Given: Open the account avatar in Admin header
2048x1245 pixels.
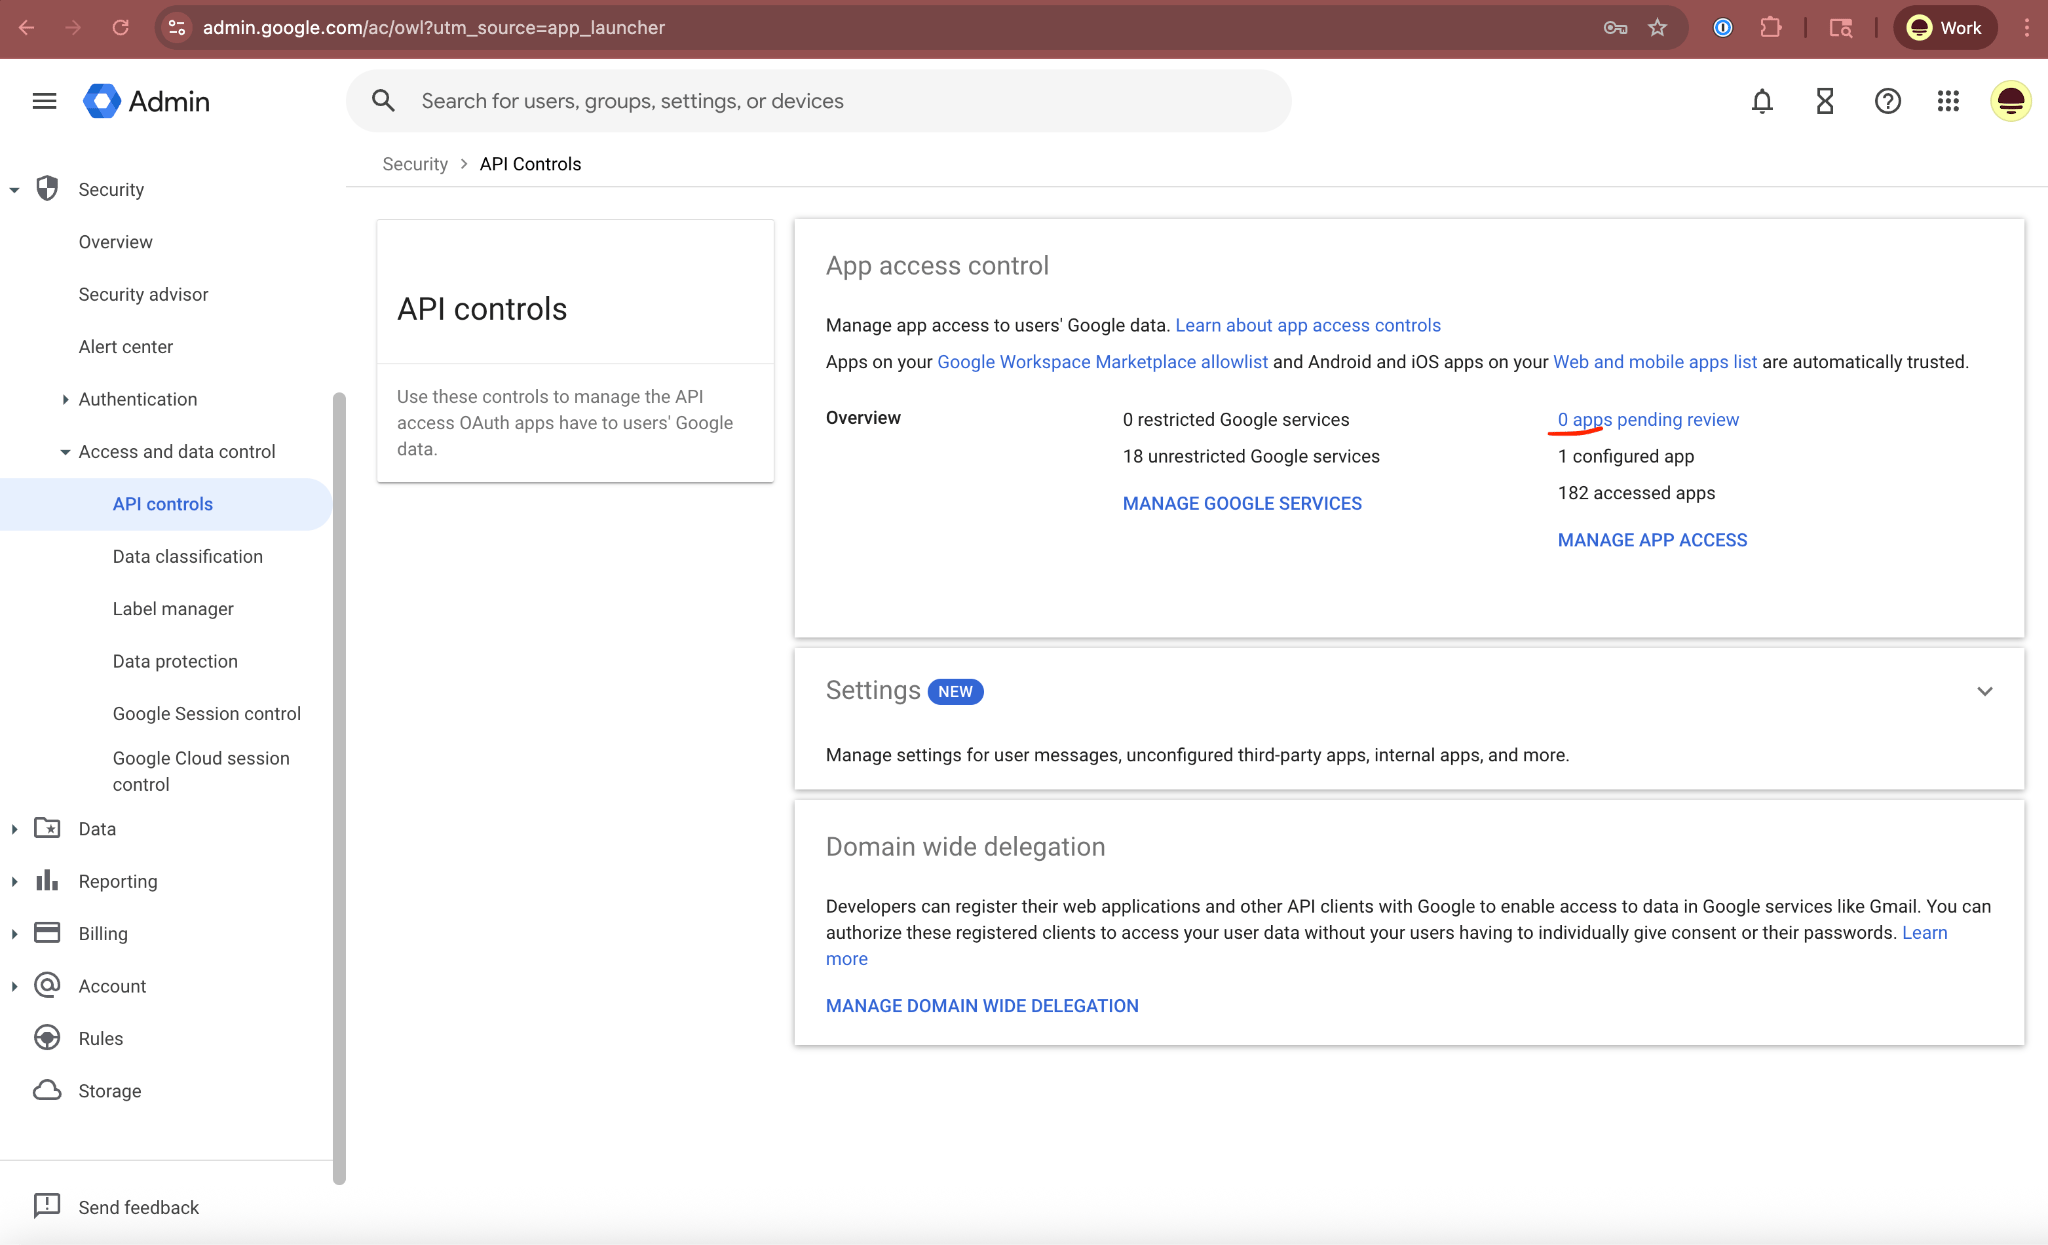Looking at the screenshot, I should (x=2010, y=101).
